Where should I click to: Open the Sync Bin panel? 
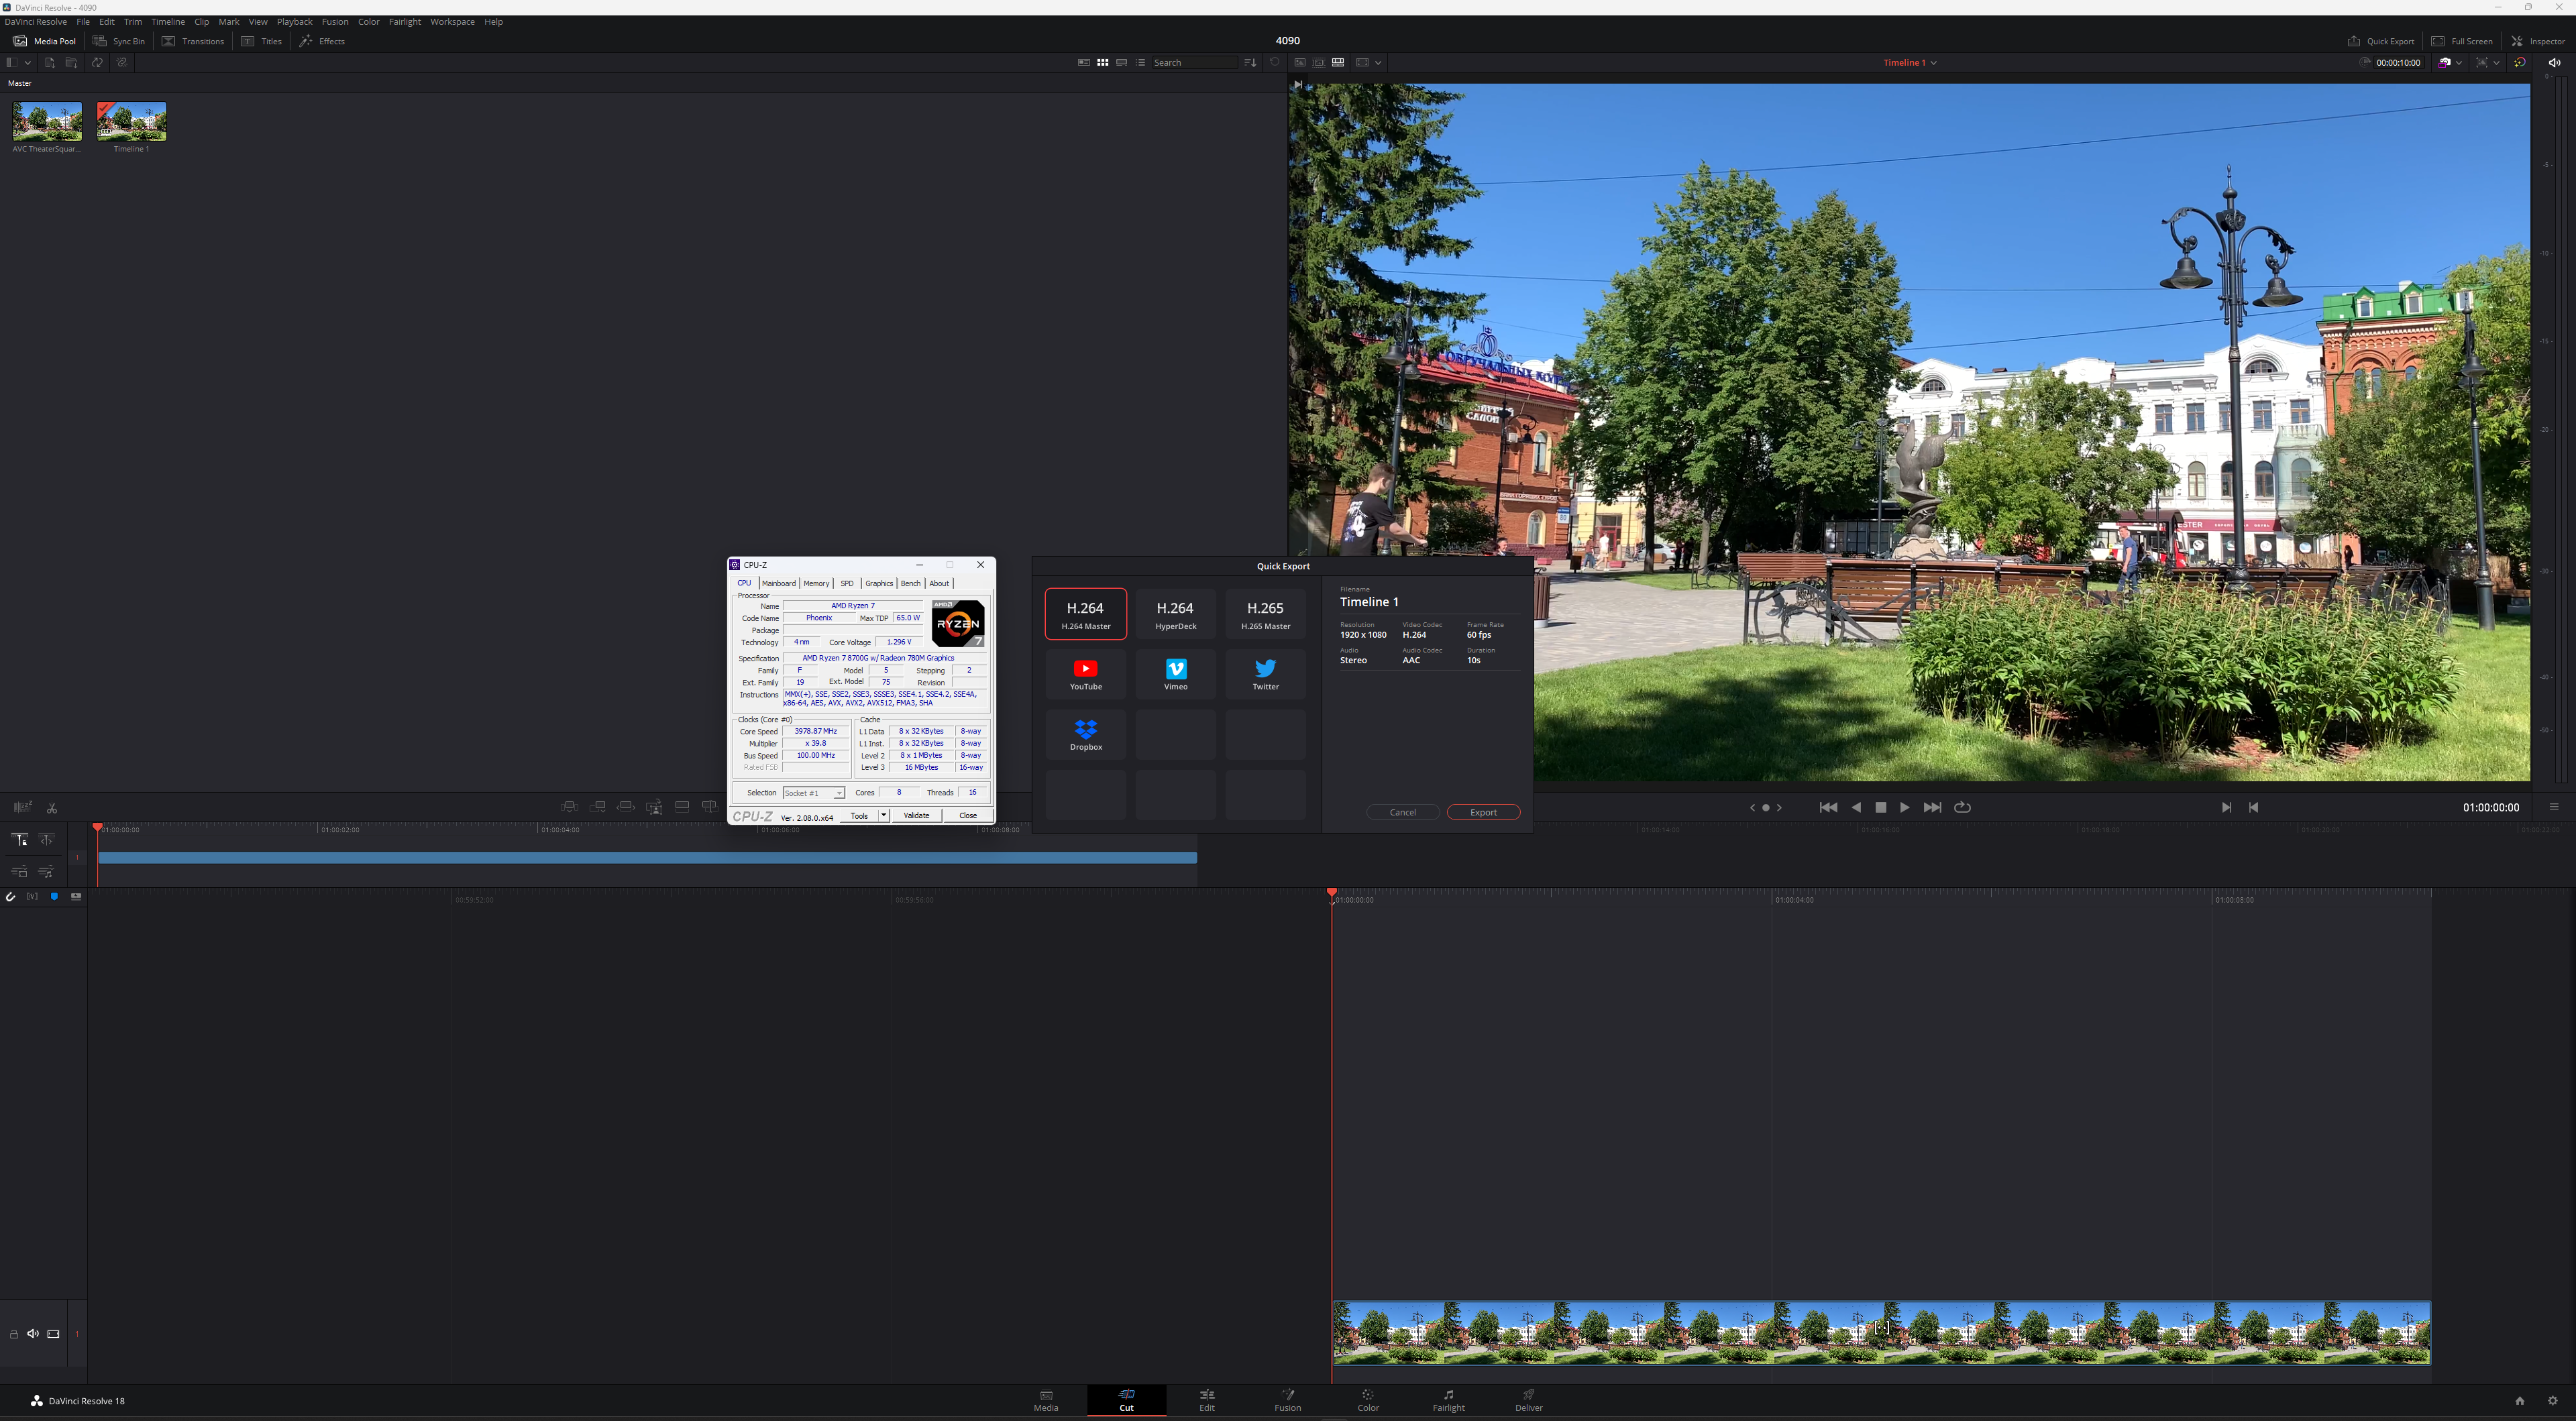(x=119, y=41)
